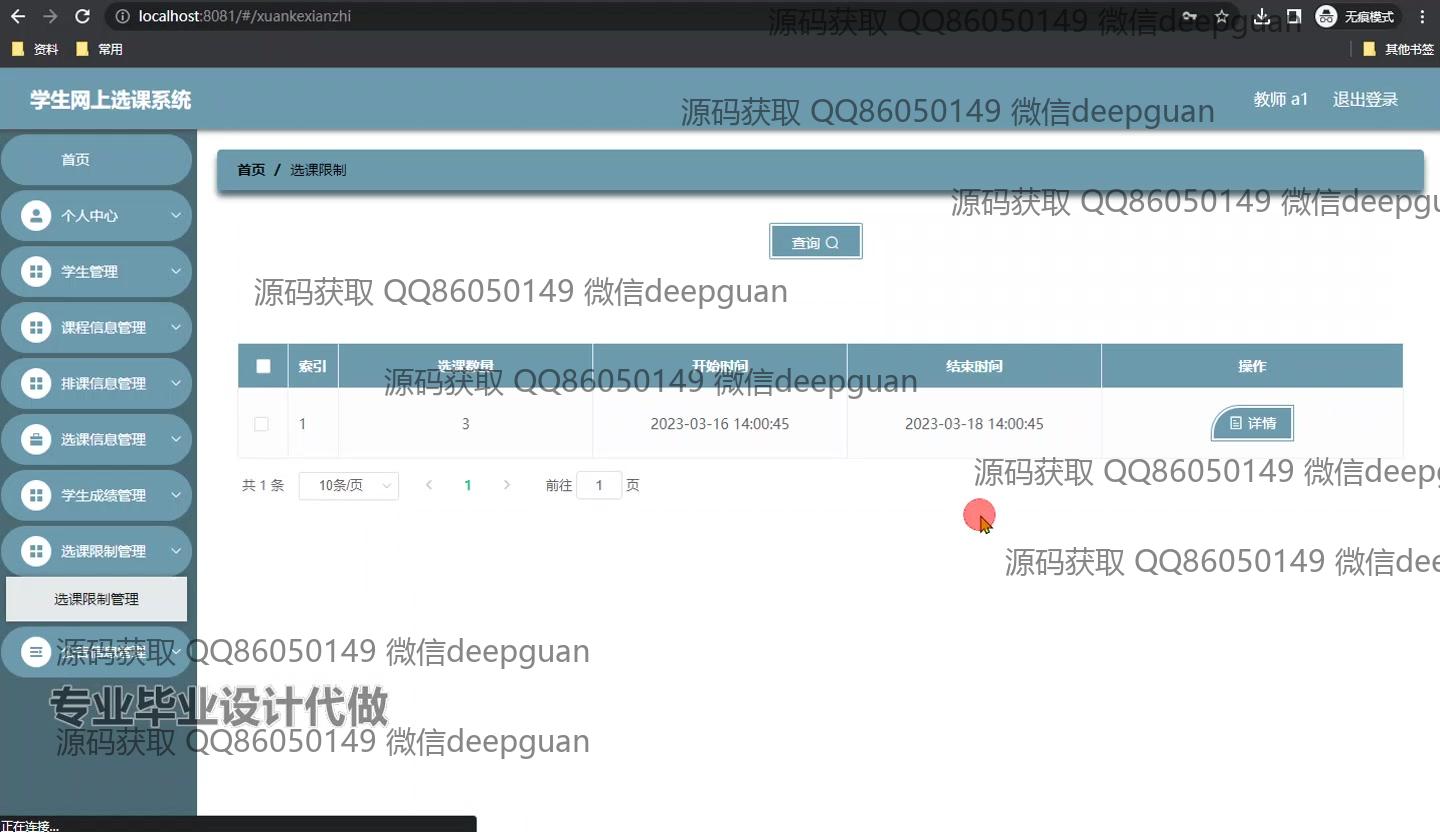
Task: Open the 常用 bookmark folder
Action: coord(99,49)
